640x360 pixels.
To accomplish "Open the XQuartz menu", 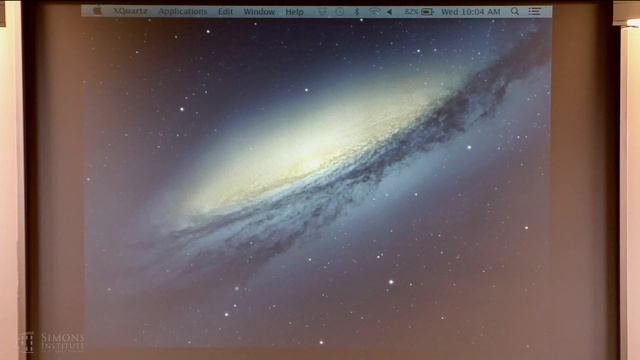I will click(130, 11).
